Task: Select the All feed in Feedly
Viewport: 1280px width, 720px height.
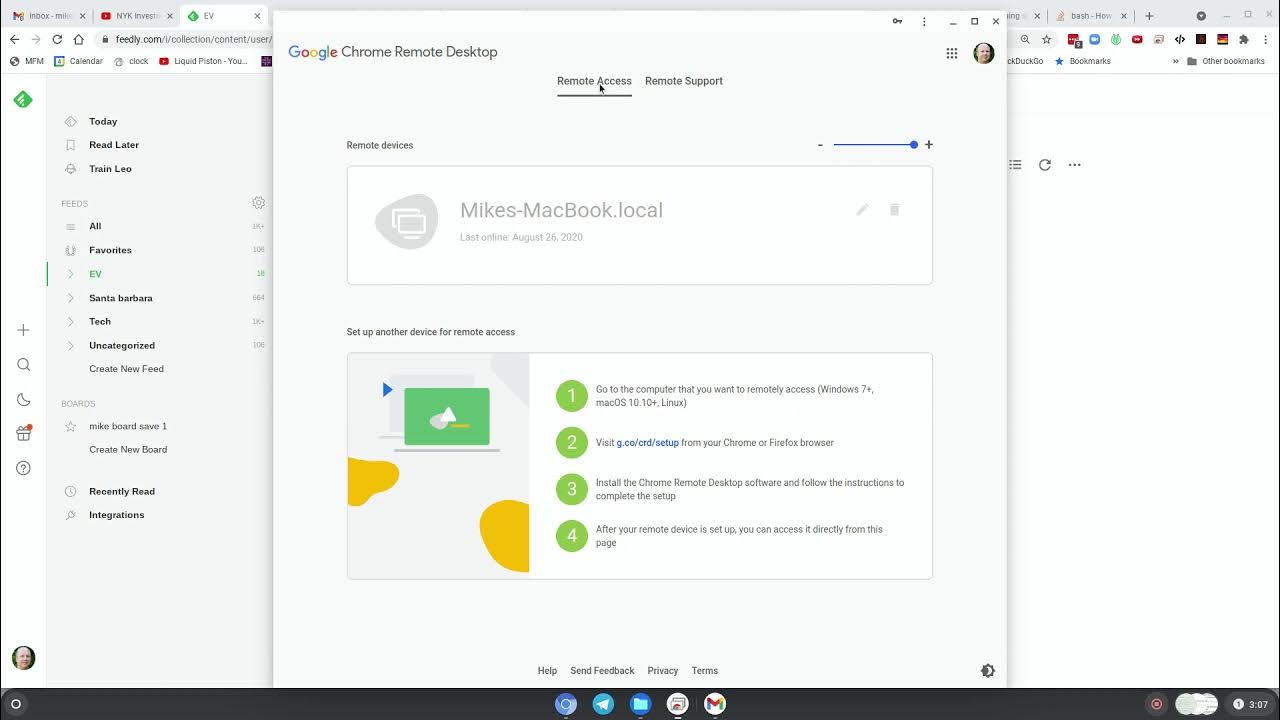Action: 95,226
